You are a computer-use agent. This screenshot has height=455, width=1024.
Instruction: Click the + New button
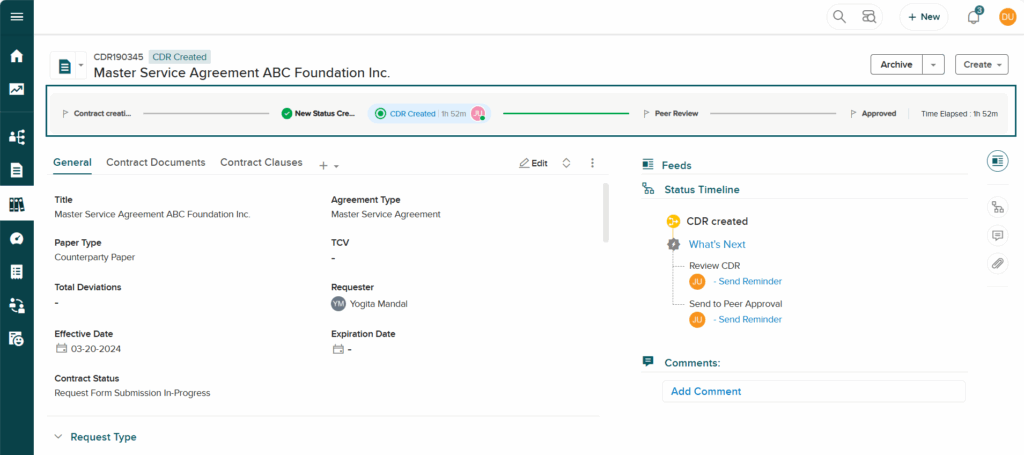pos(923,17)
